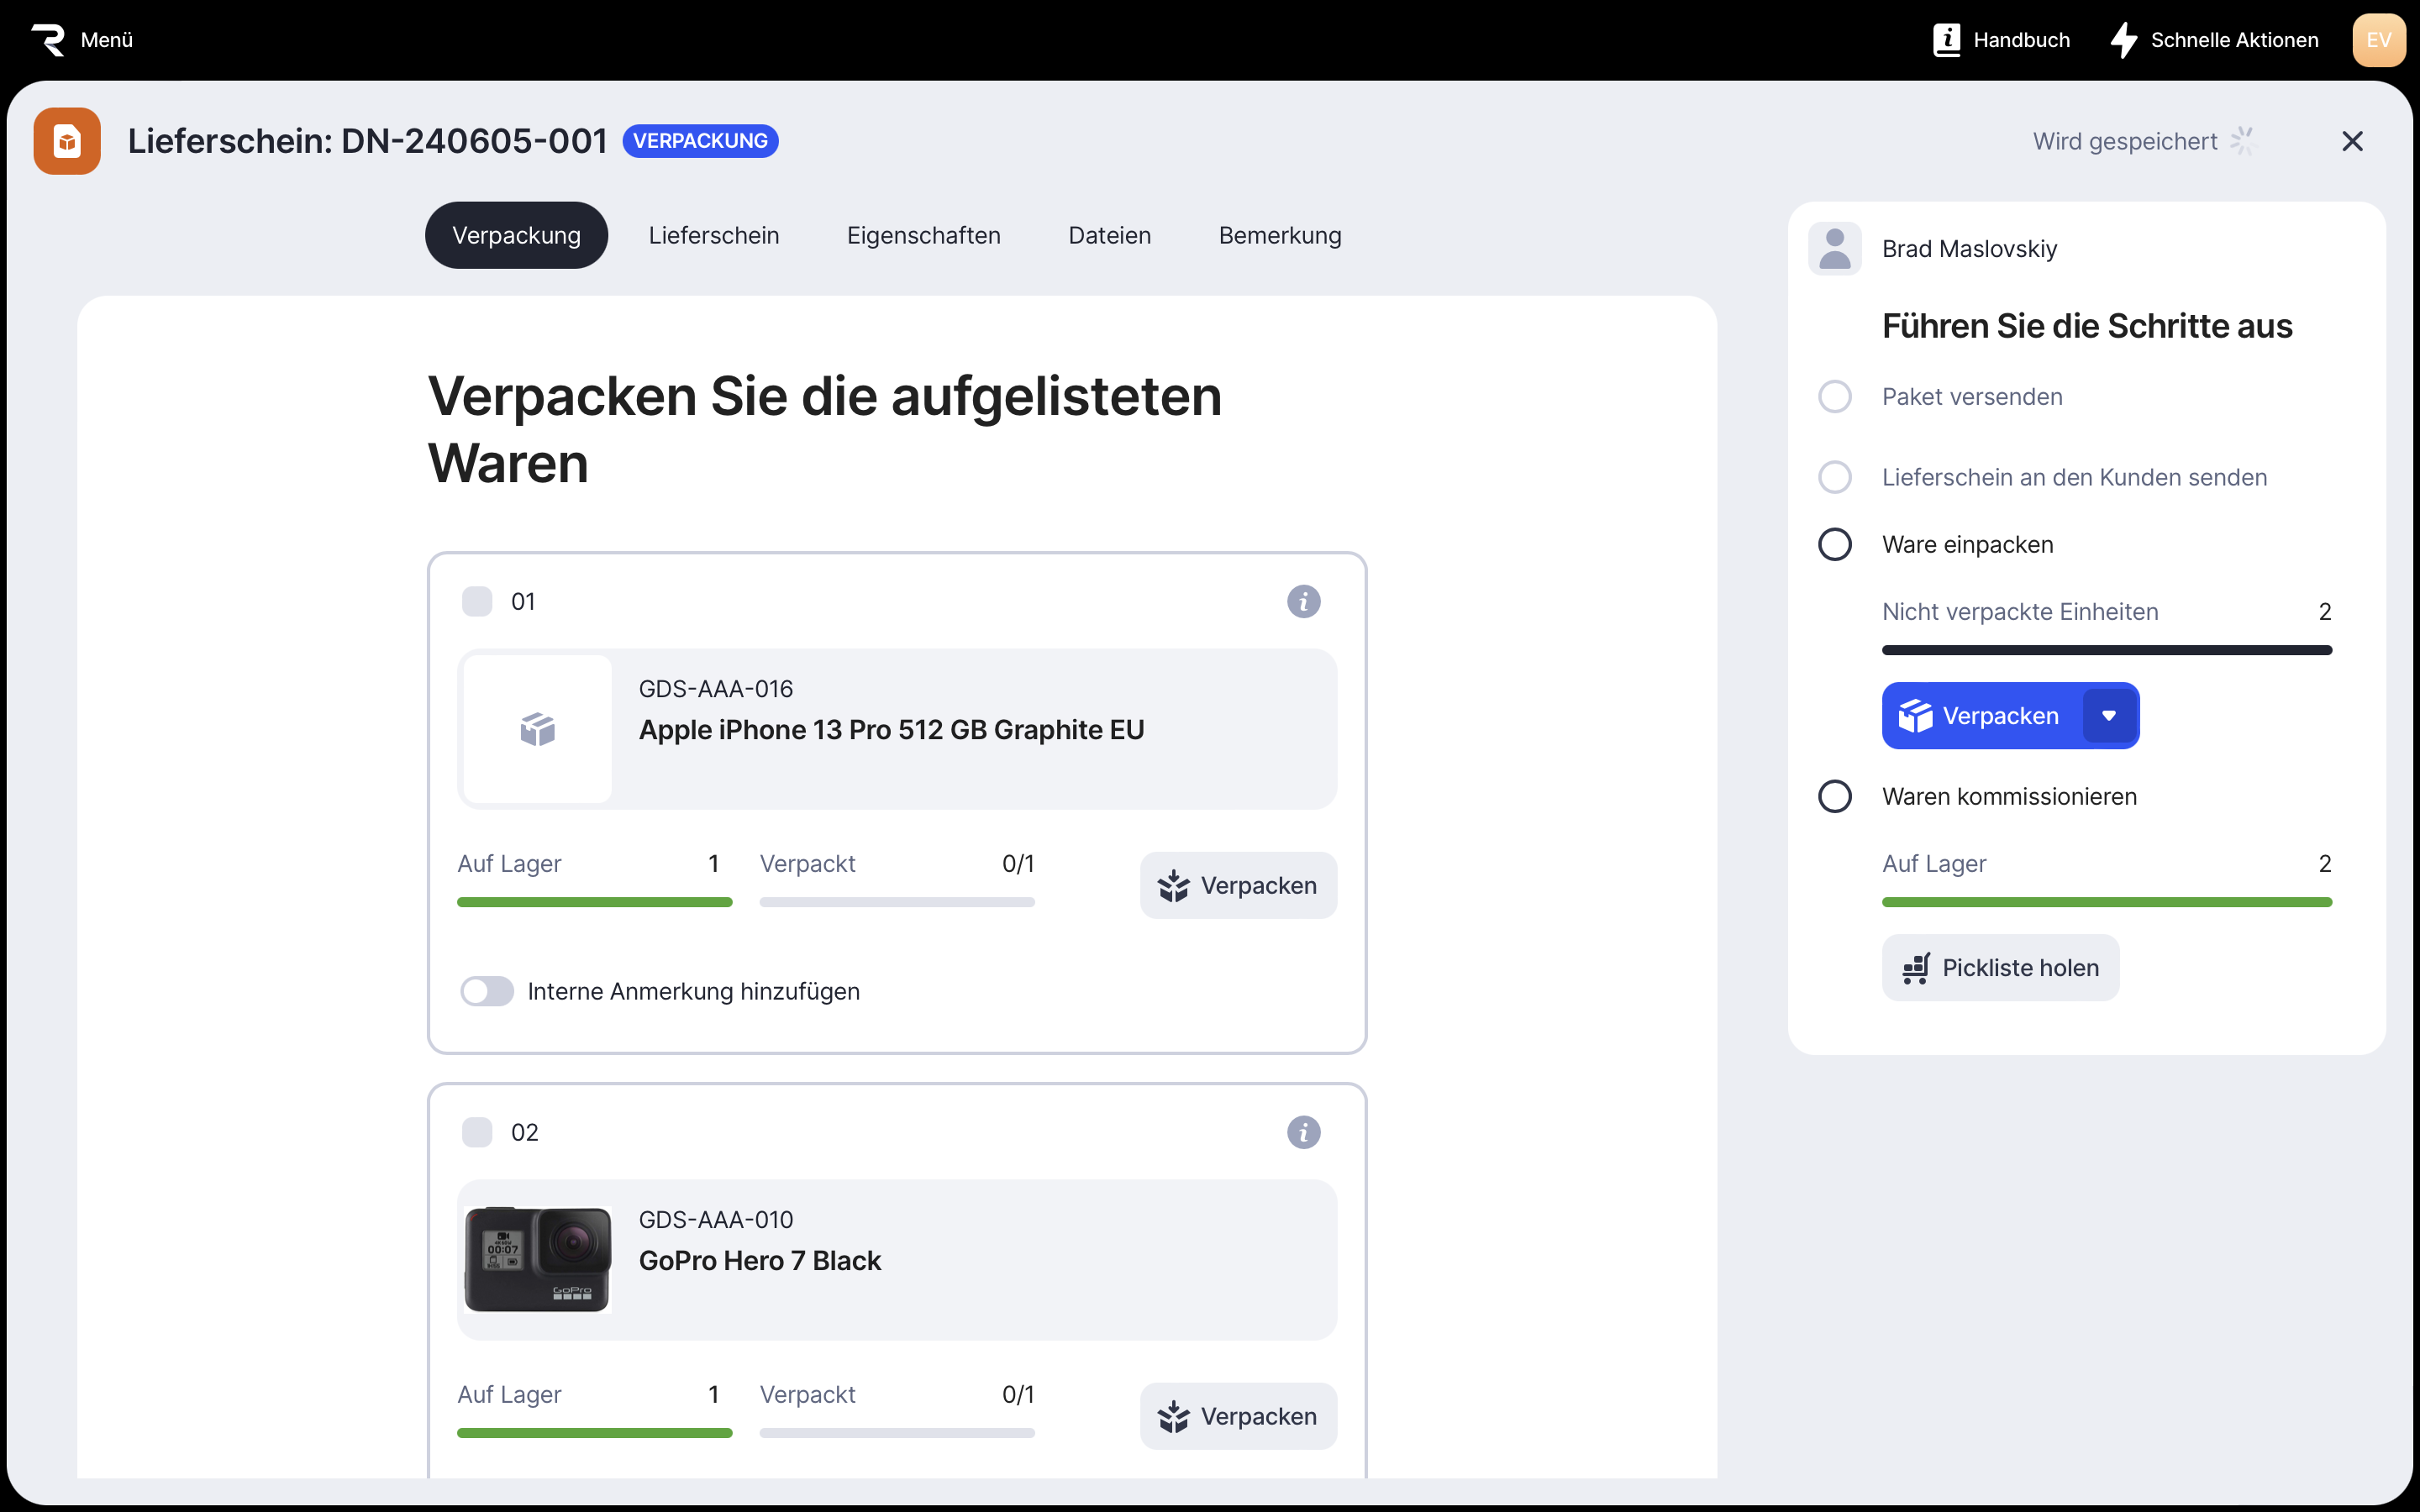Open the Handbuch manual icon
The image size is (2420, 1512).
(1946, 40)
